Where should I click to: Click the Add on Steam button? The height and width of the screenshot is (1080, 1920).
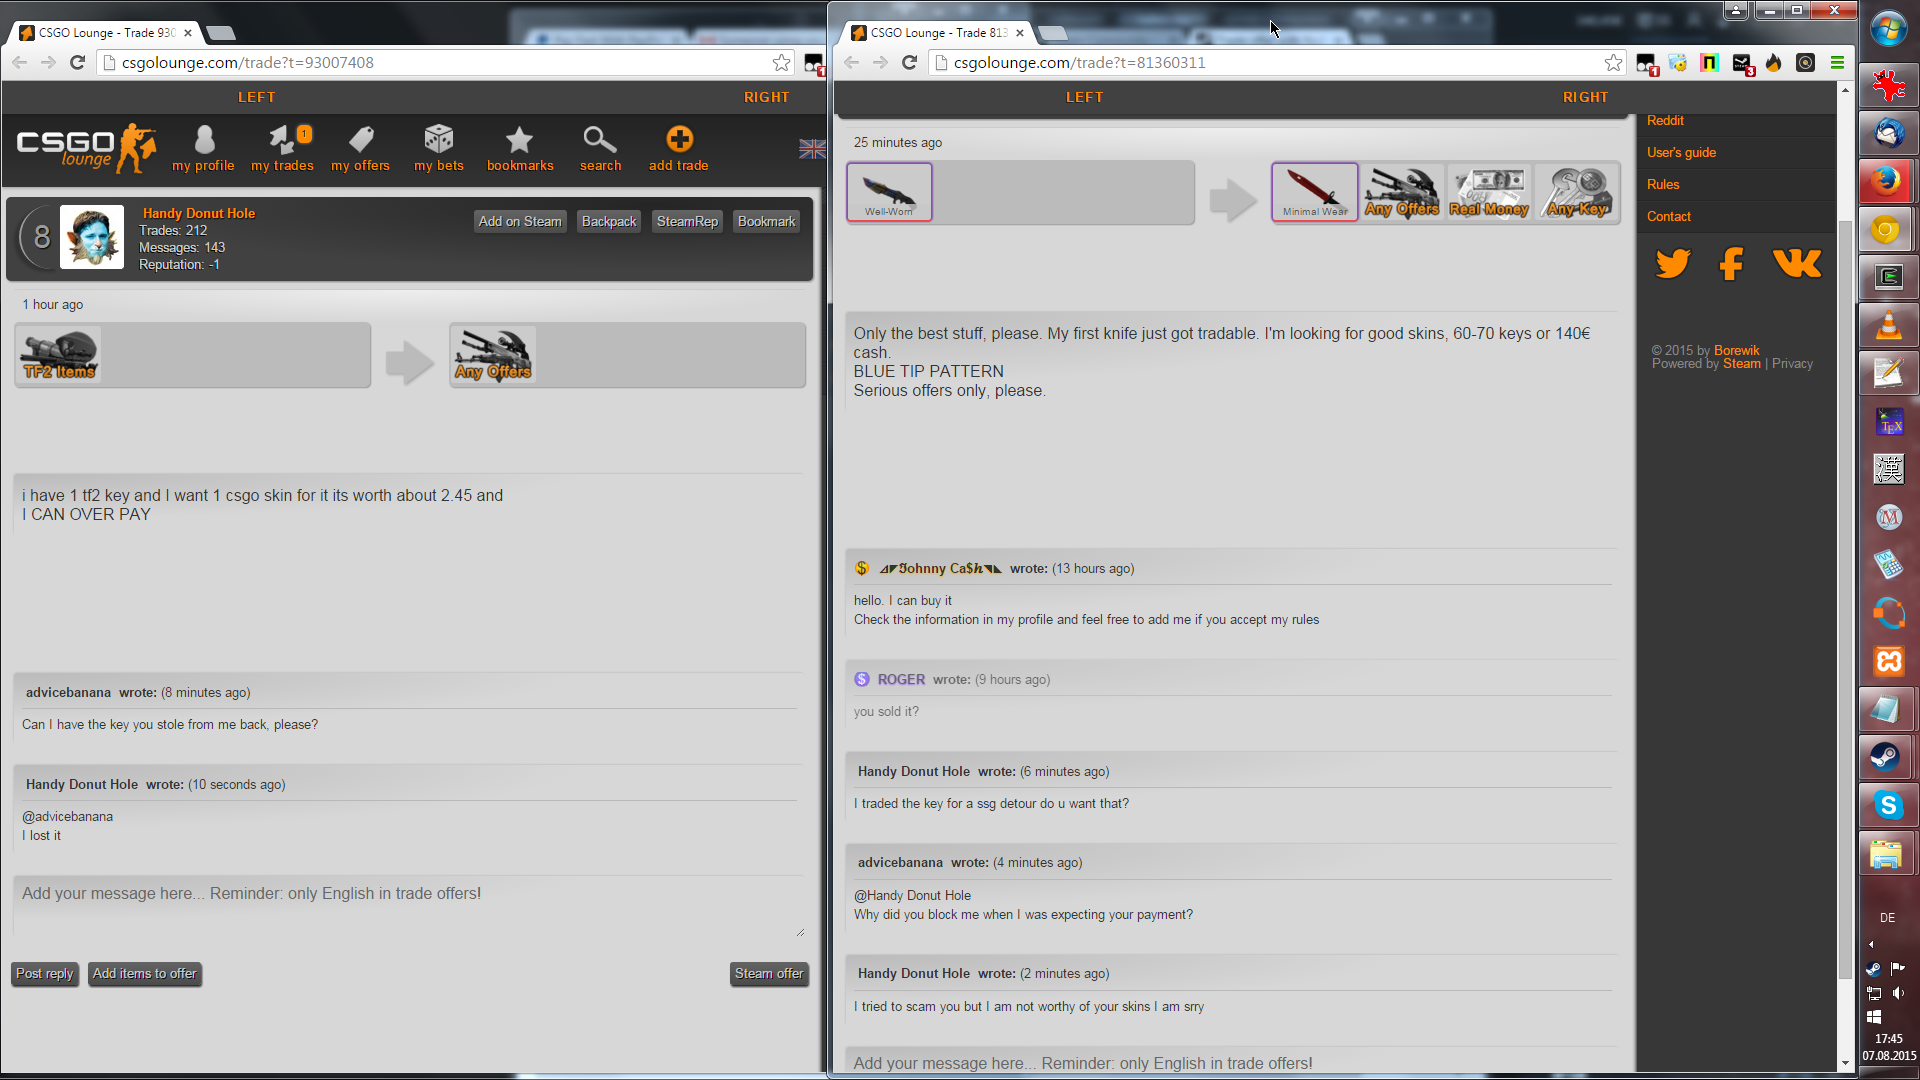pyautogui.click(x=519, y=222)
